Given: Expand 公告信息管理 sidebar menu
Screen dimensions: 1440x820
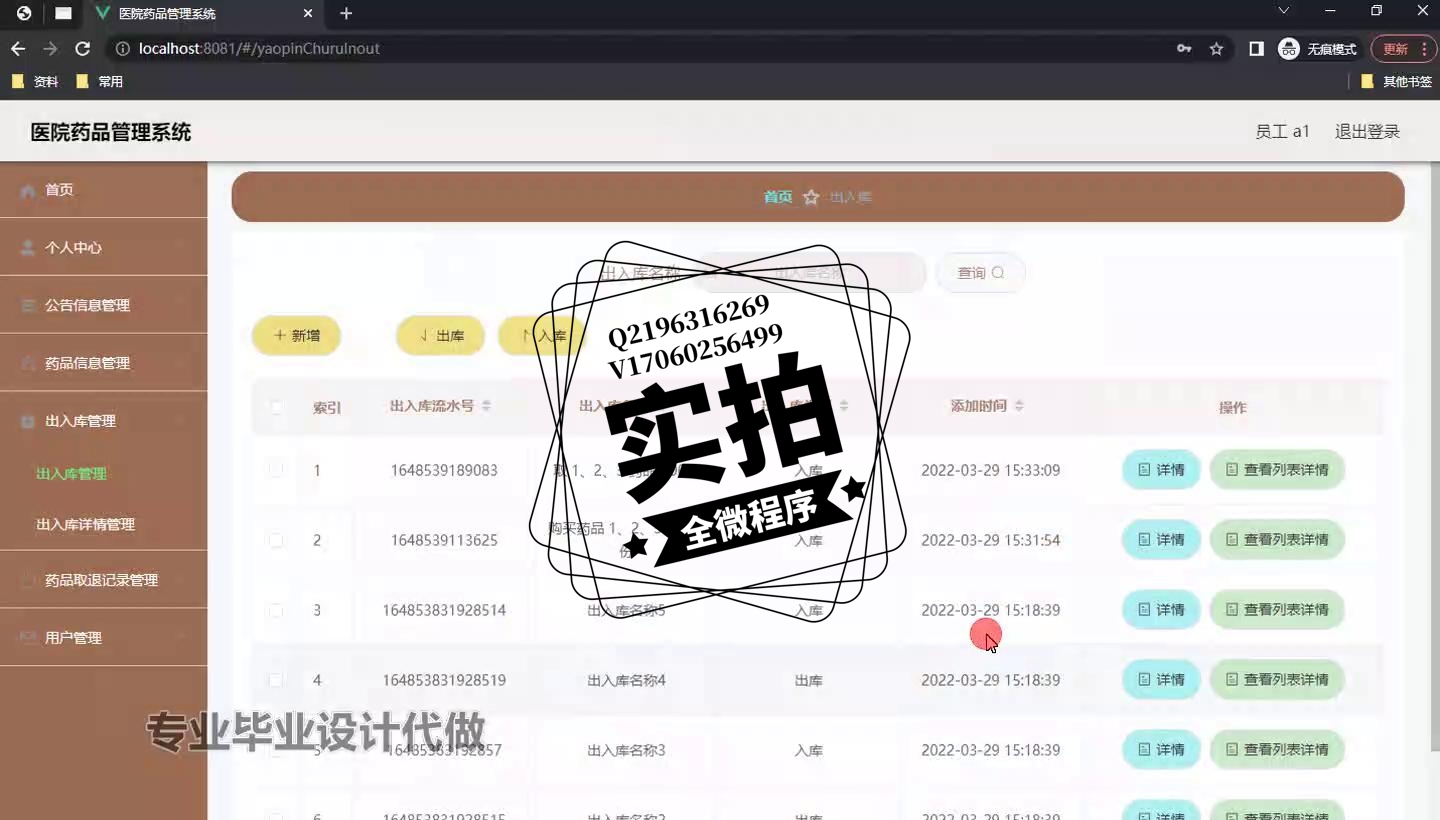Looking at the screenshot, I should click(x=104, y=306).
